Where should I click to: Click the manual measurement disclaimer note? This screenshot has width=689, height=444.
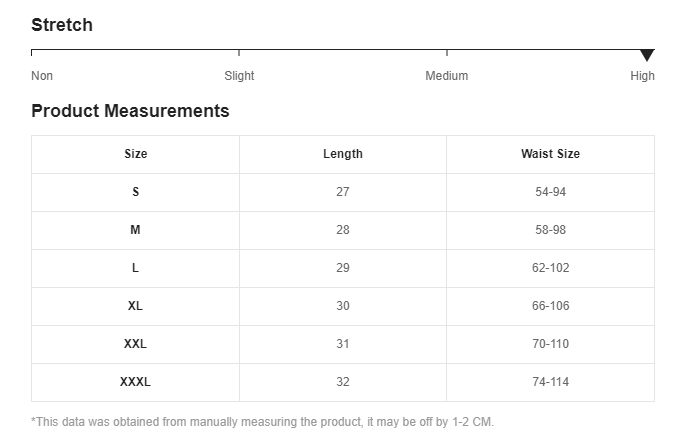coord(262,422)
